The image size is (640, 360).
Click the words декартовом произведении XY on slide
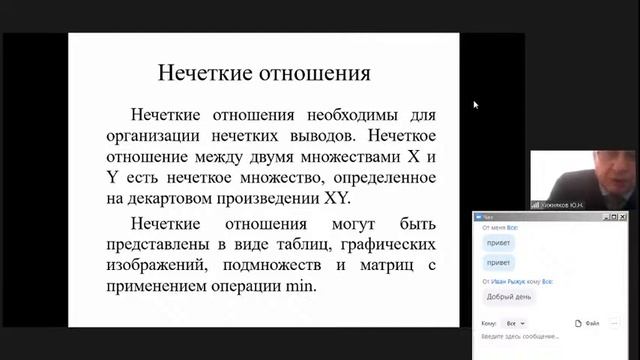[x=239, y=198]
